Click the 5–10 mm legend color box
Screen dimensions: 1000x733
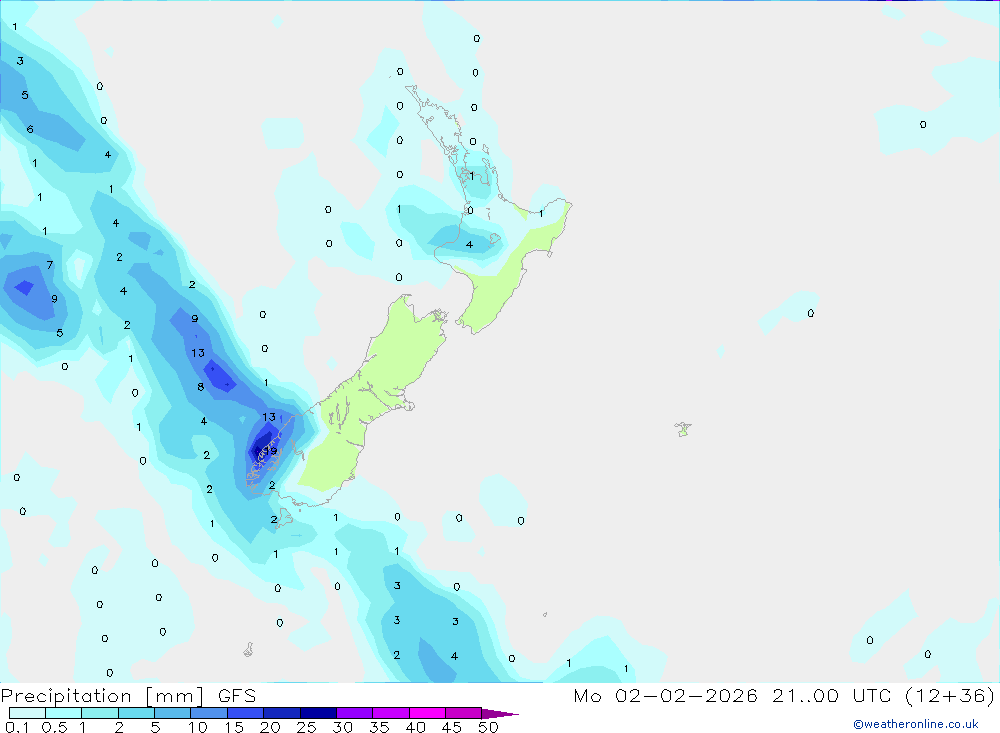[x=172, y=713]
